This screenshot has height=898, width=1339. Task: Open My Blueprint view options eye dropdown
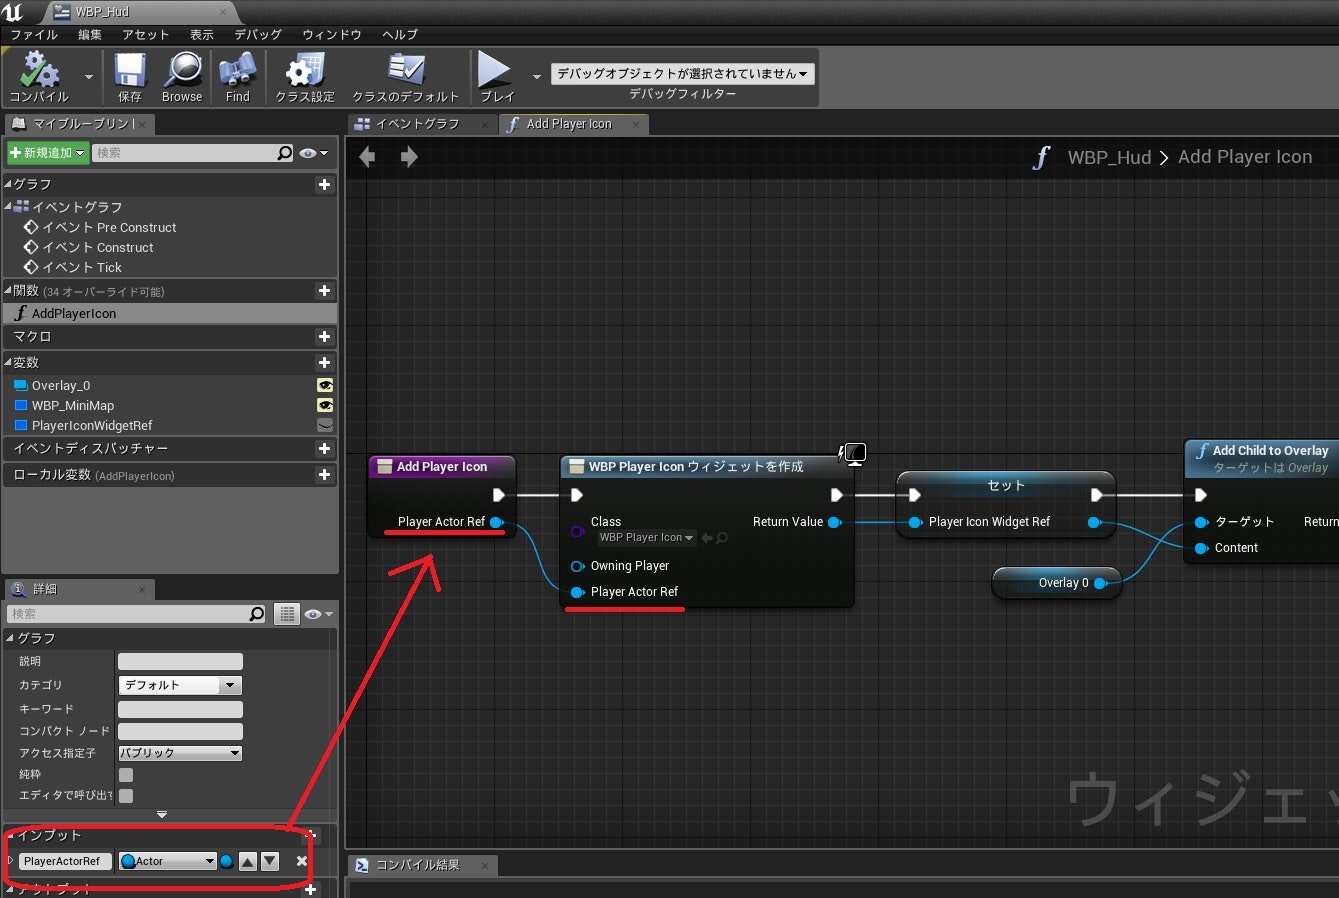(x=316, y=153)
